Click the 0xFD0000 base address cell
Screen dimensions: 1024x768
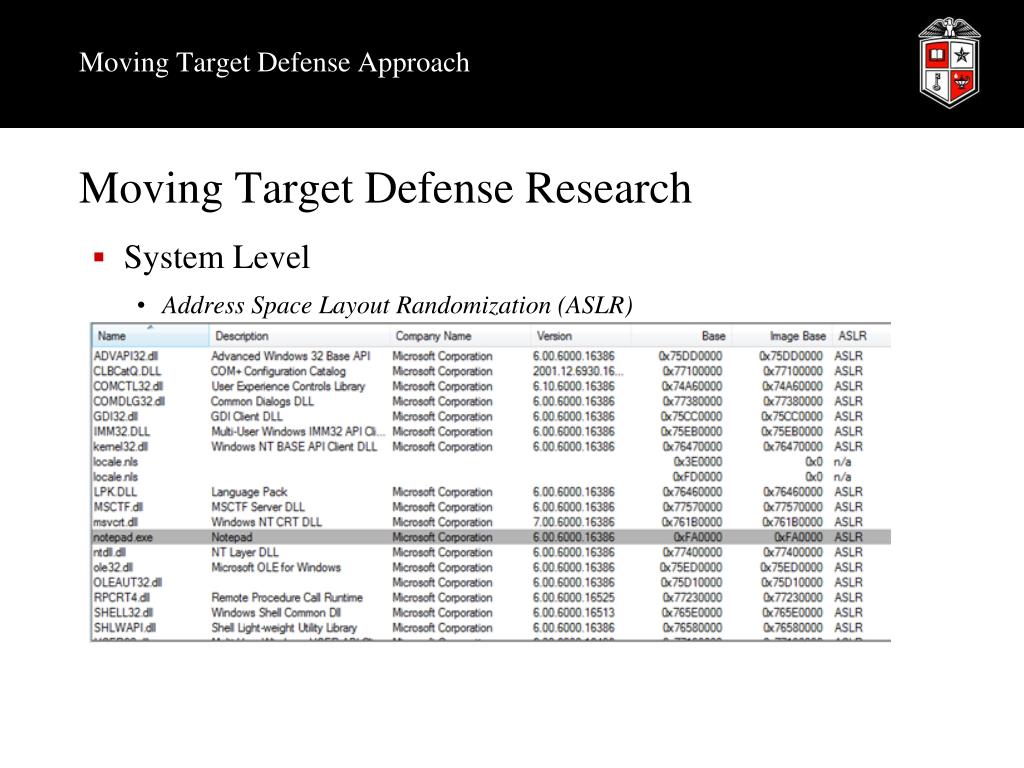click(697, 476)
